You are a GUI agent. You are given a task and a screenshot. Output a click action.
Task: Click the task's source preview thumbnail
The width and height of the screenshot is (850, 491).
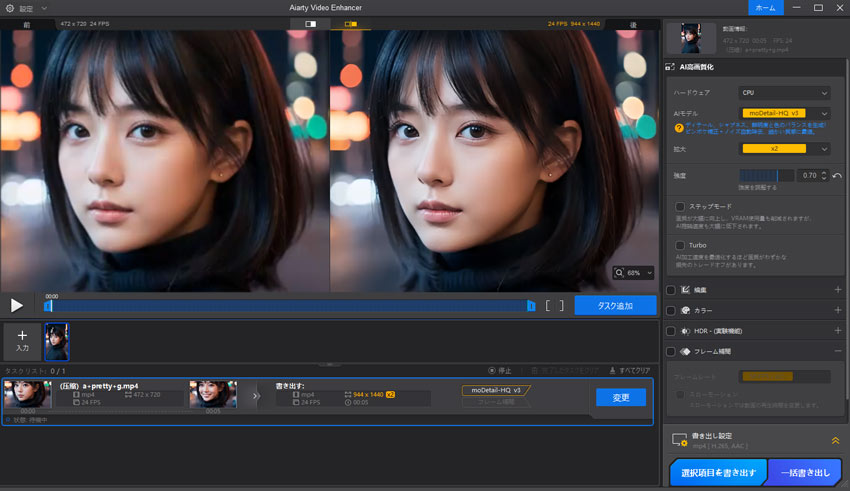[28, 394]
